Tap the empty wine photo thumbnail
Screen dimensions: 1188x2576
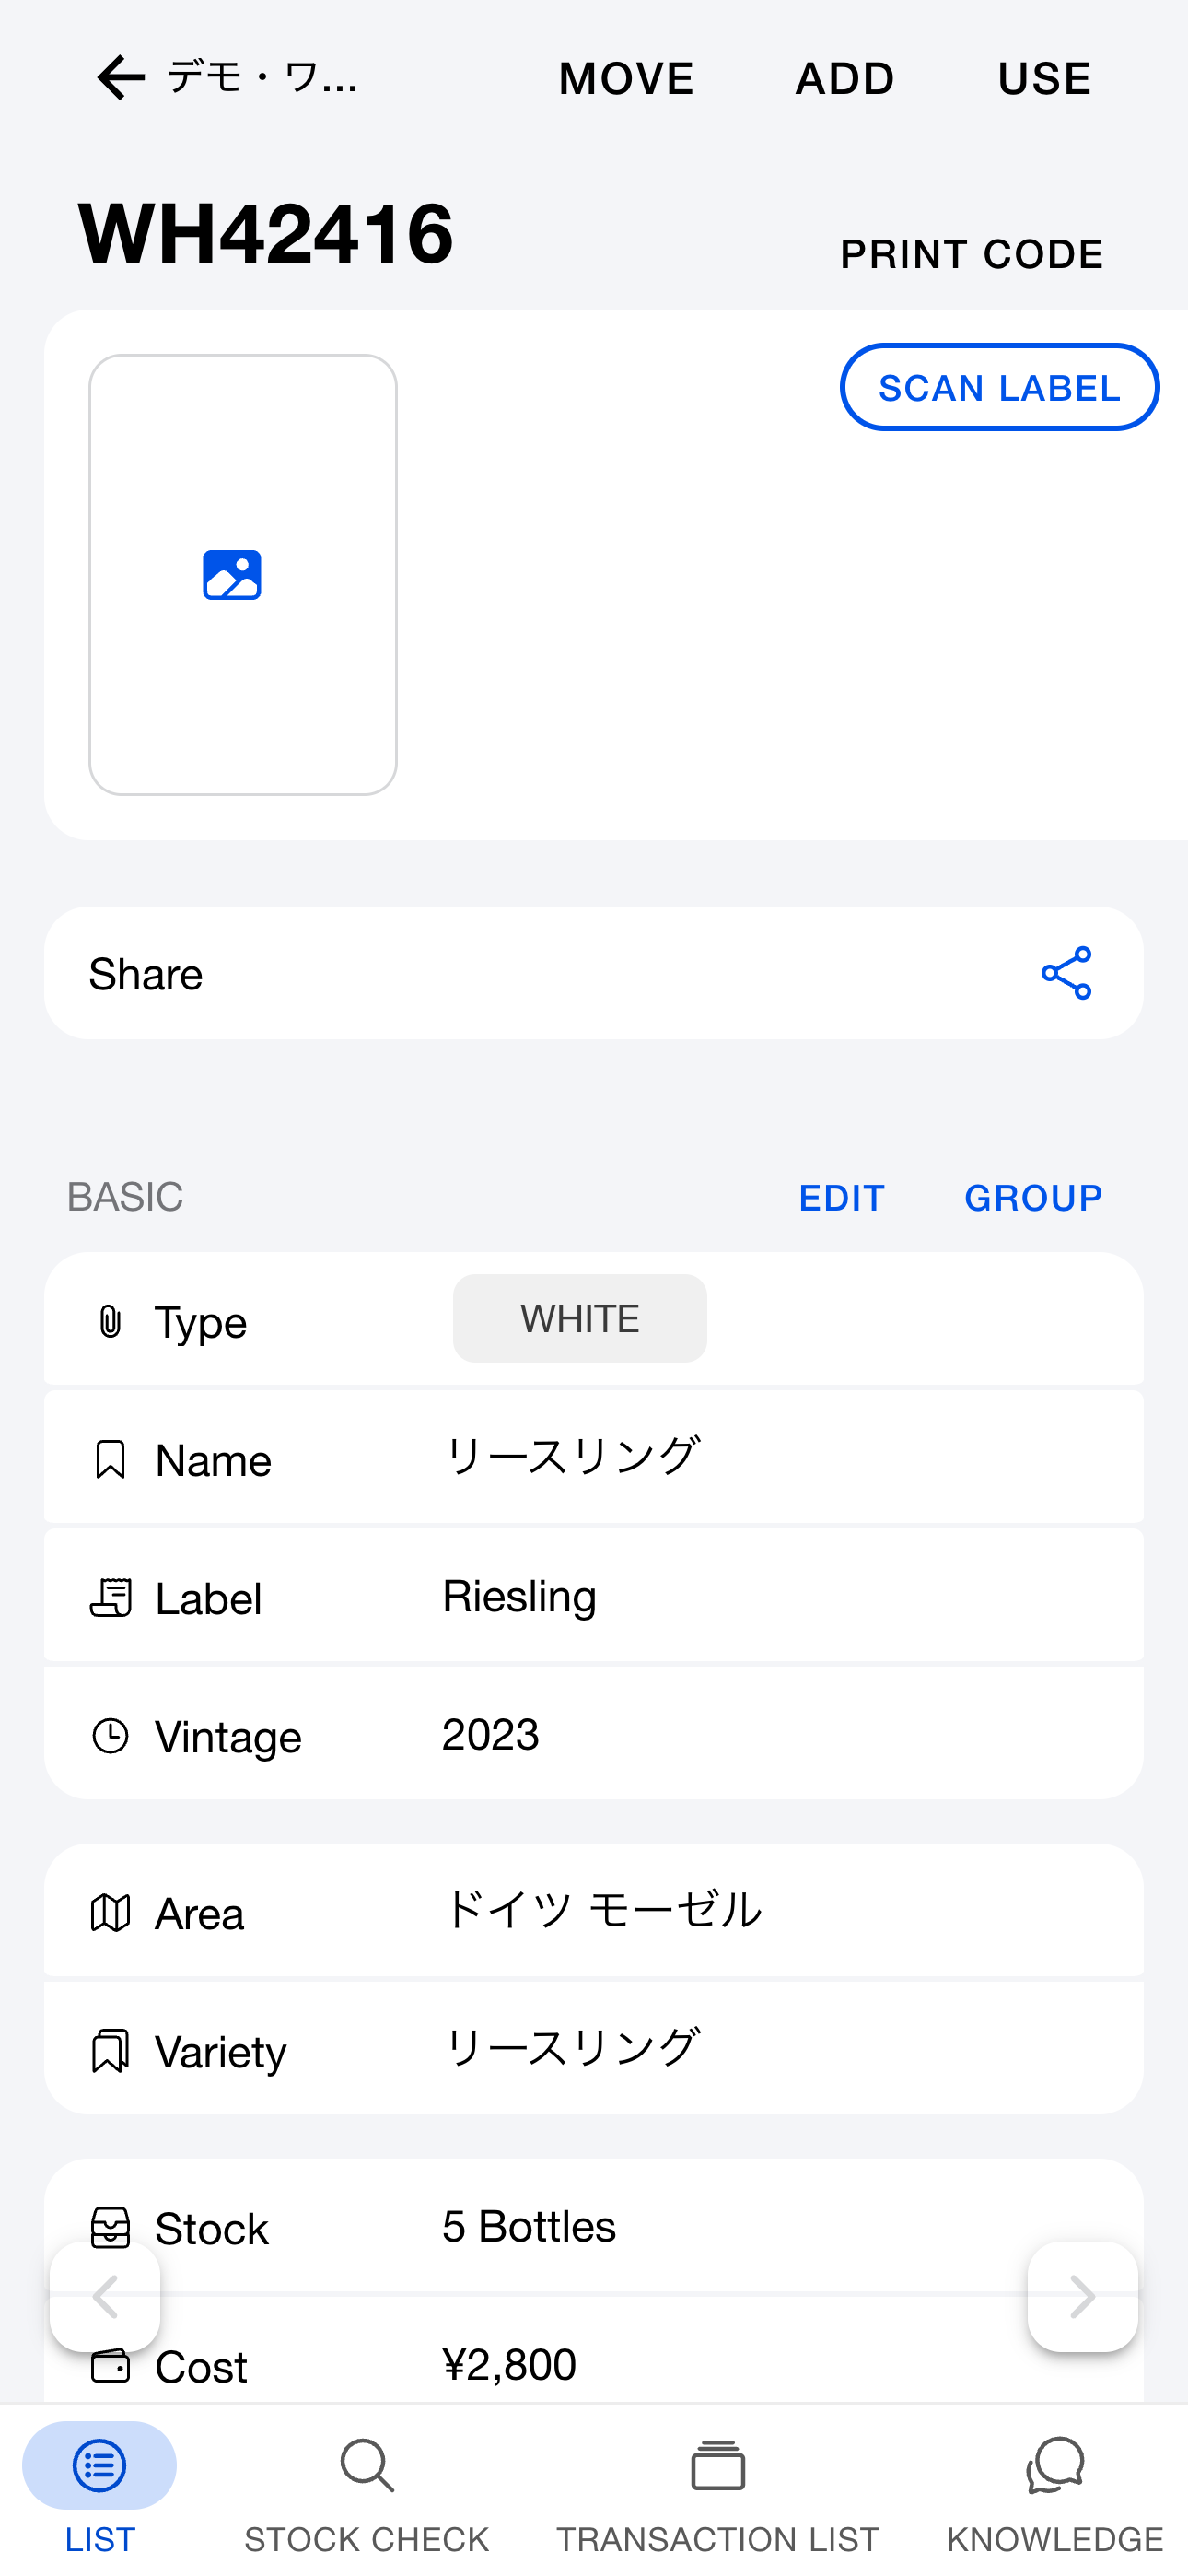(x=243, y=575)
